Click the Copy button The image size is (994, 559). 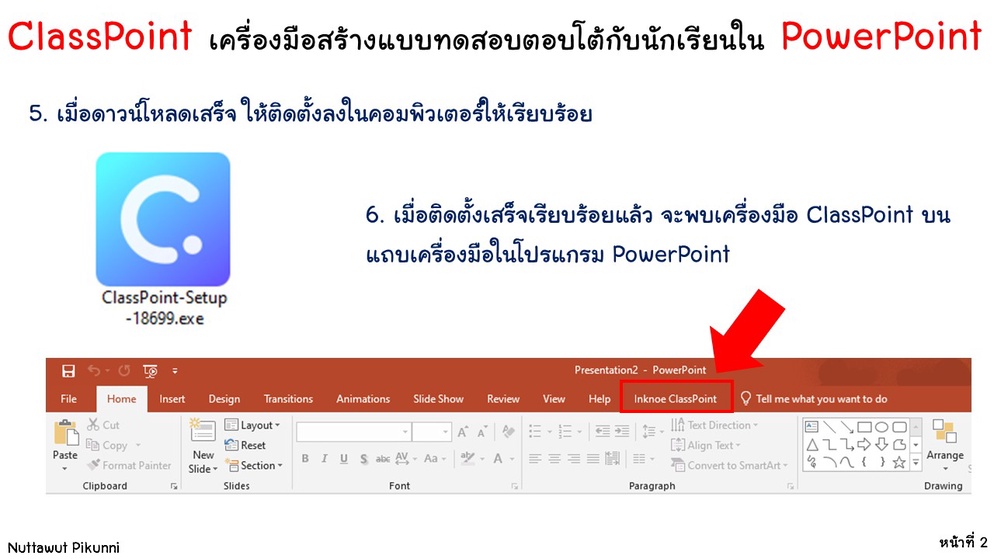tap(108, 445)
